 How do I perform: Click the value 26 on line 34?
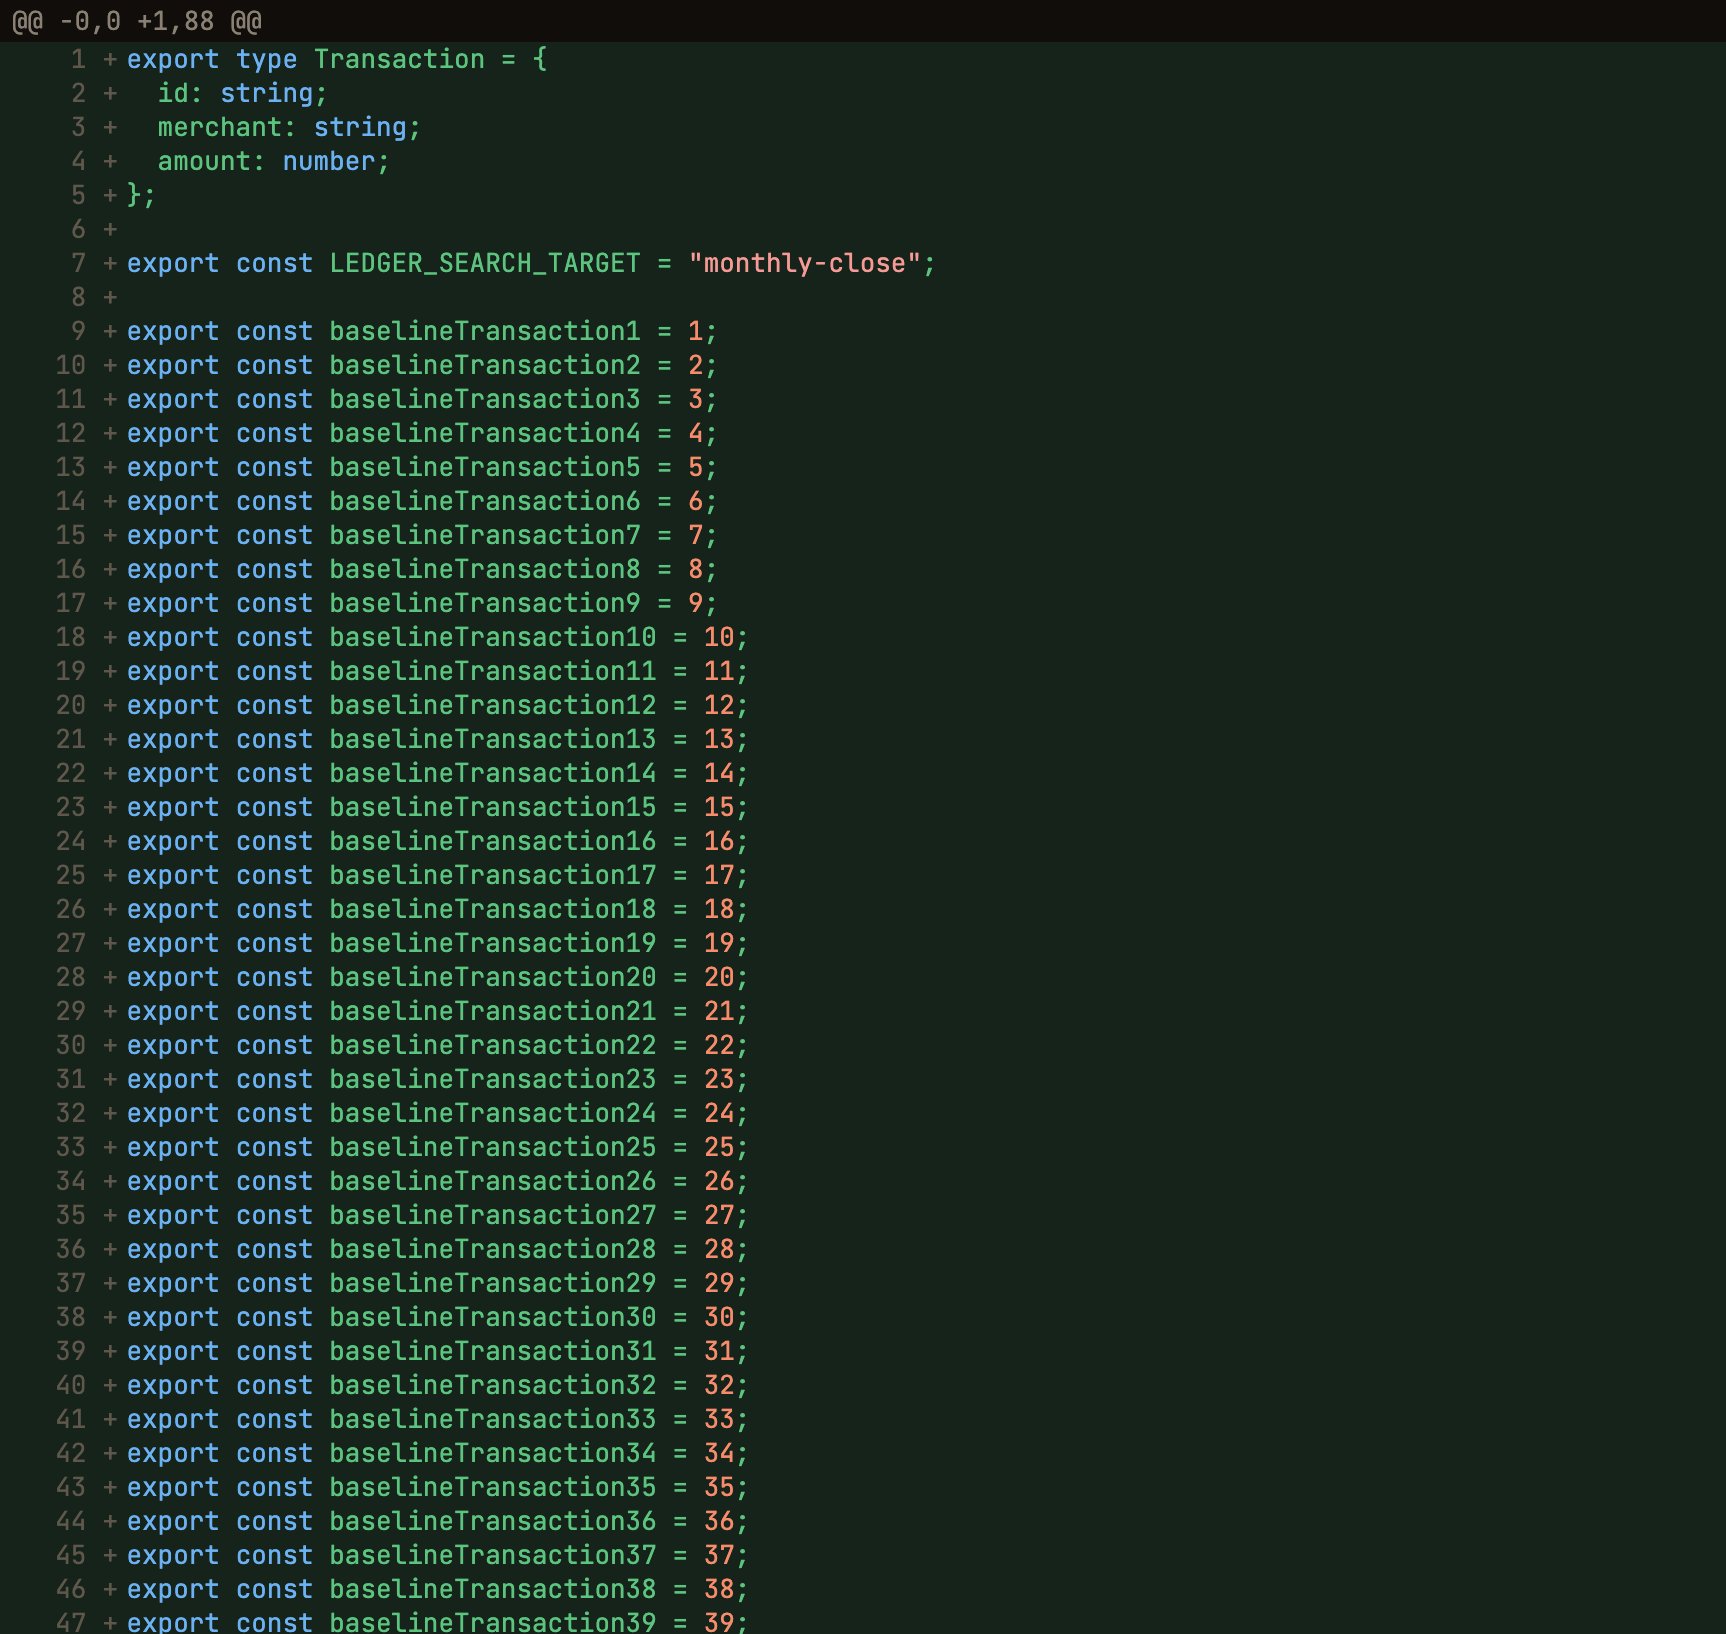719,1181
